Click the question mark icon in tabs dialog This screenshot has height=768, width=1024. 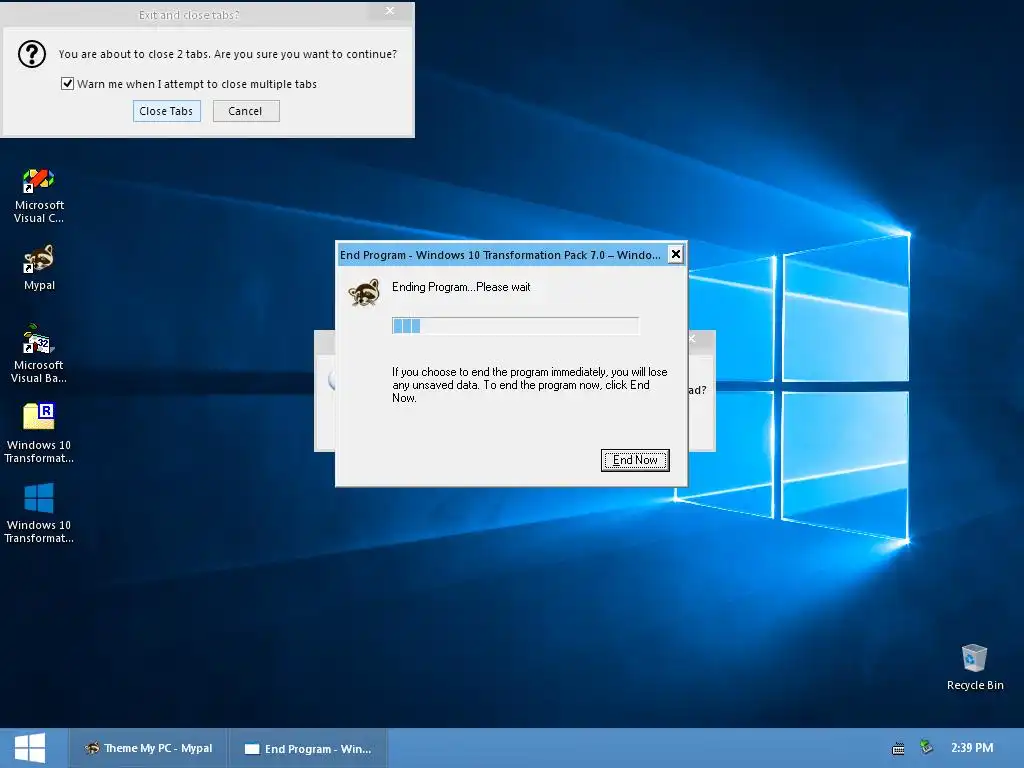point(31,54)
